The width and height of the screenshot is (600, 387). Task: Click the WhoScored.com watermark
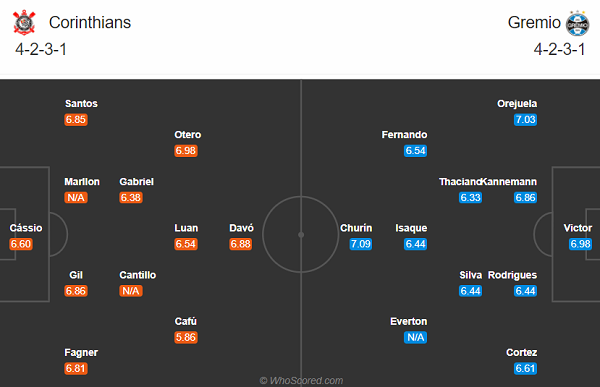coord(301,380)
